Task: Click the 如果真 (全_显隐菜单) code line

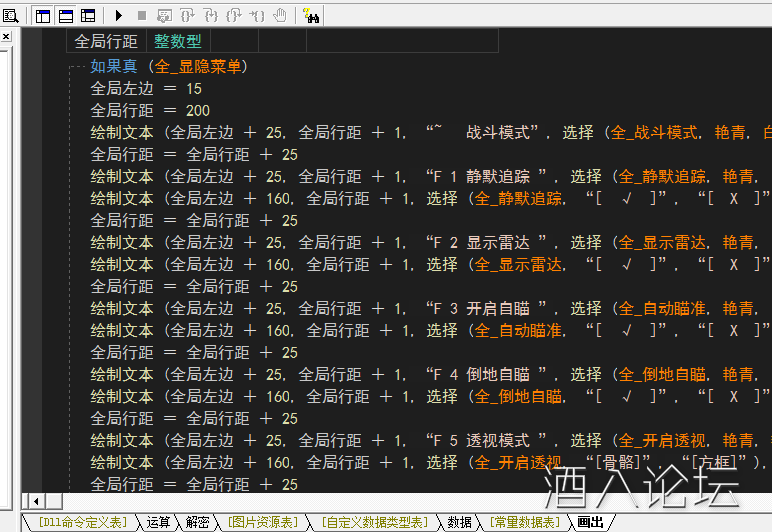Action: pyautogui.click(x=168, y=67)
